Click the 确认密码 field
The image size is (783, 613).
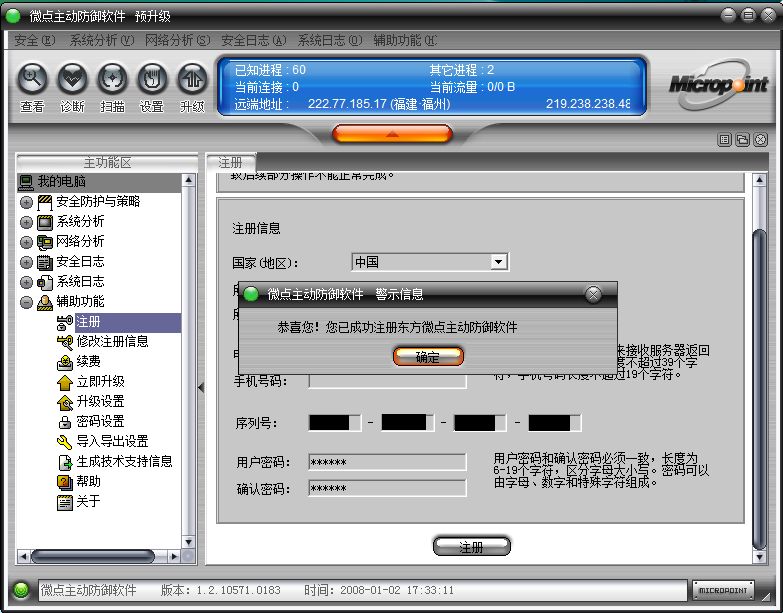point(388,488)
